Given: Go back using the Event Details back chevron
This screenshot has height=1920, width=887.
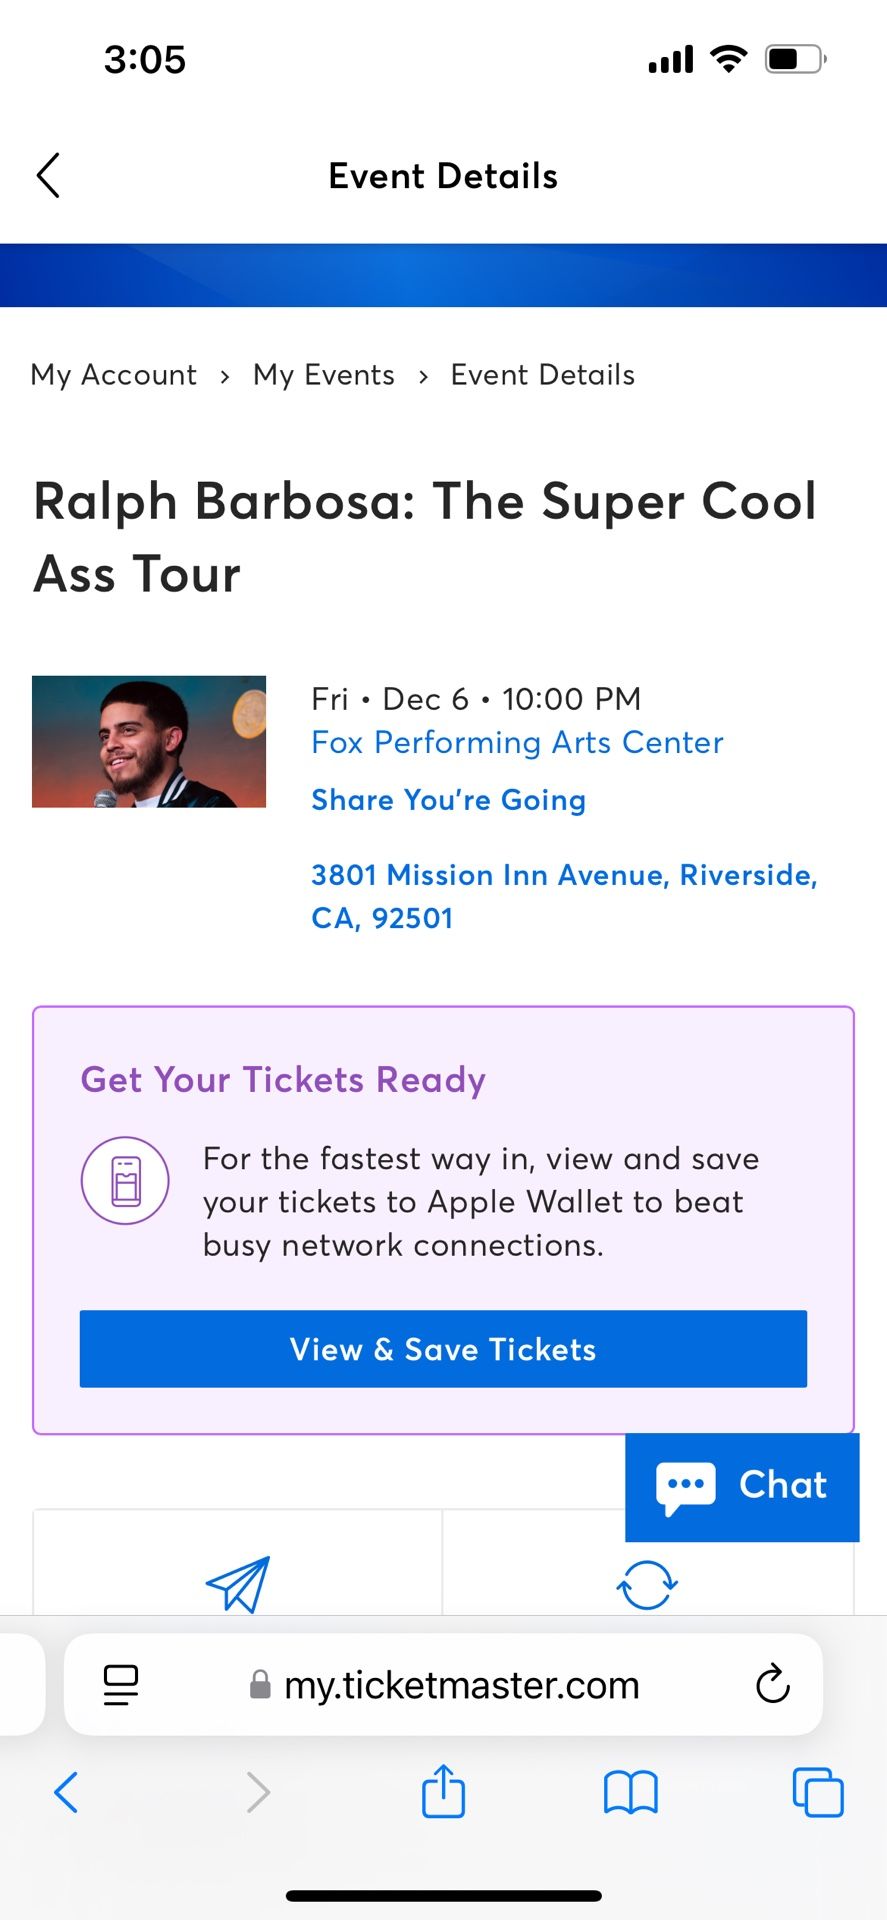Looking at the screenshot, I should pos(48,175).
